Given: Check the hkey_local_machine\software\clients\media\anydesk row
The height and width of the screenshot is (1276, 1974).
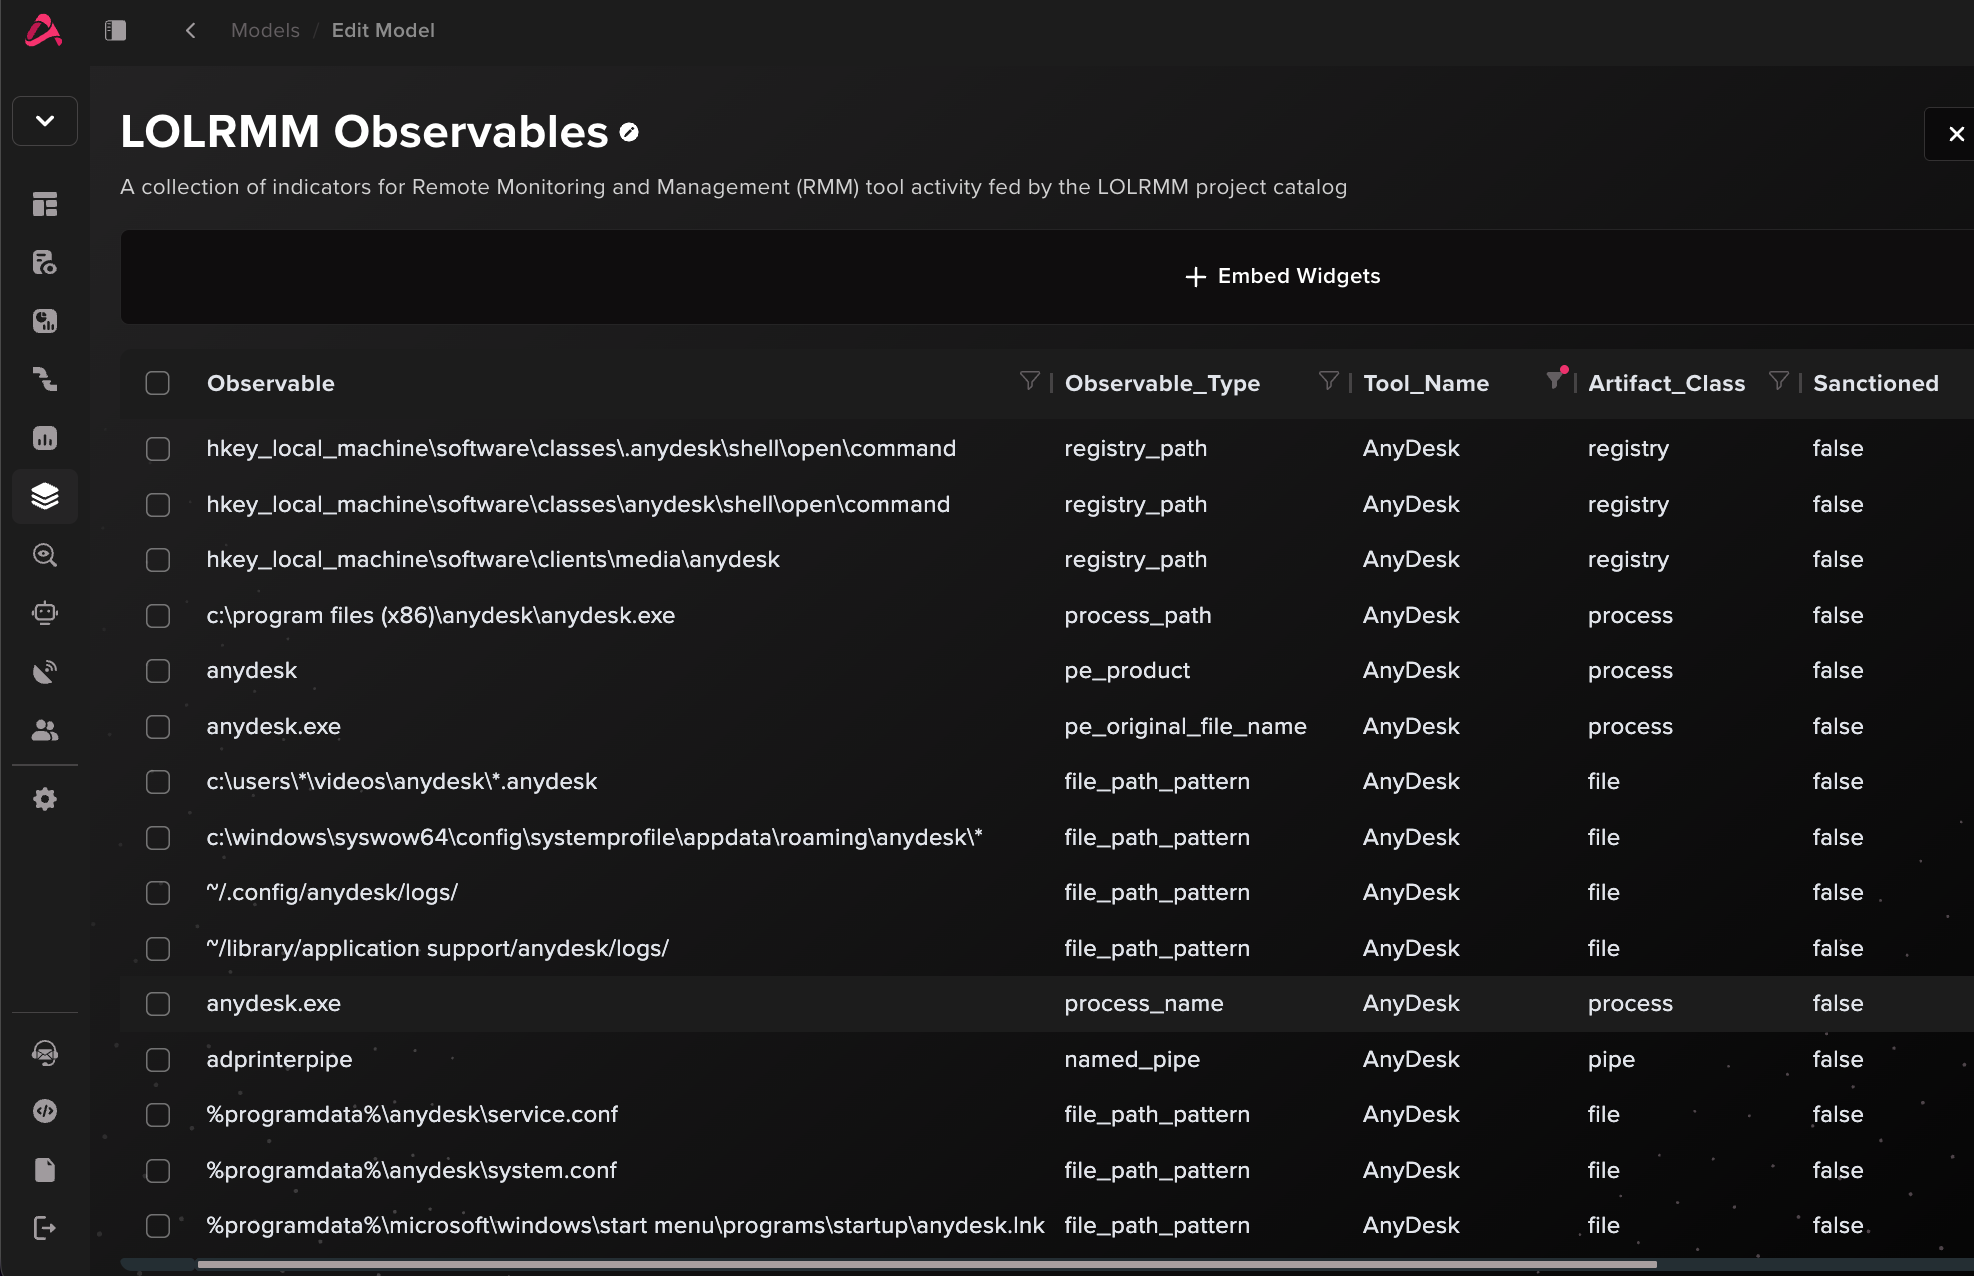Looking at the screenshot, I should tap(158, 560).
